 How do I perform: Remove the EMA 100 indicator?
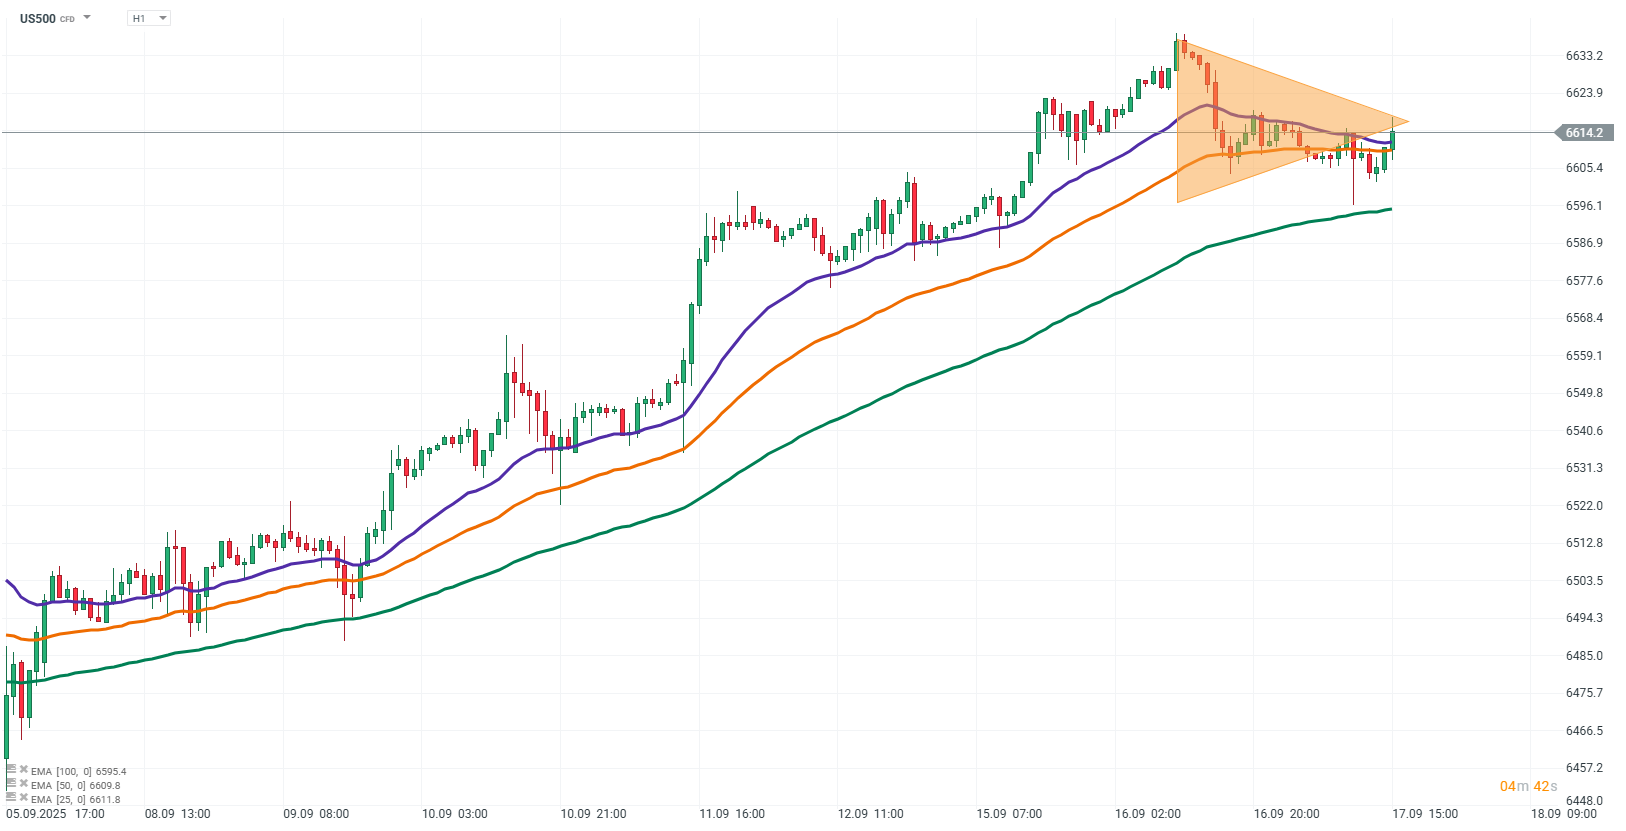pos(23,771)
